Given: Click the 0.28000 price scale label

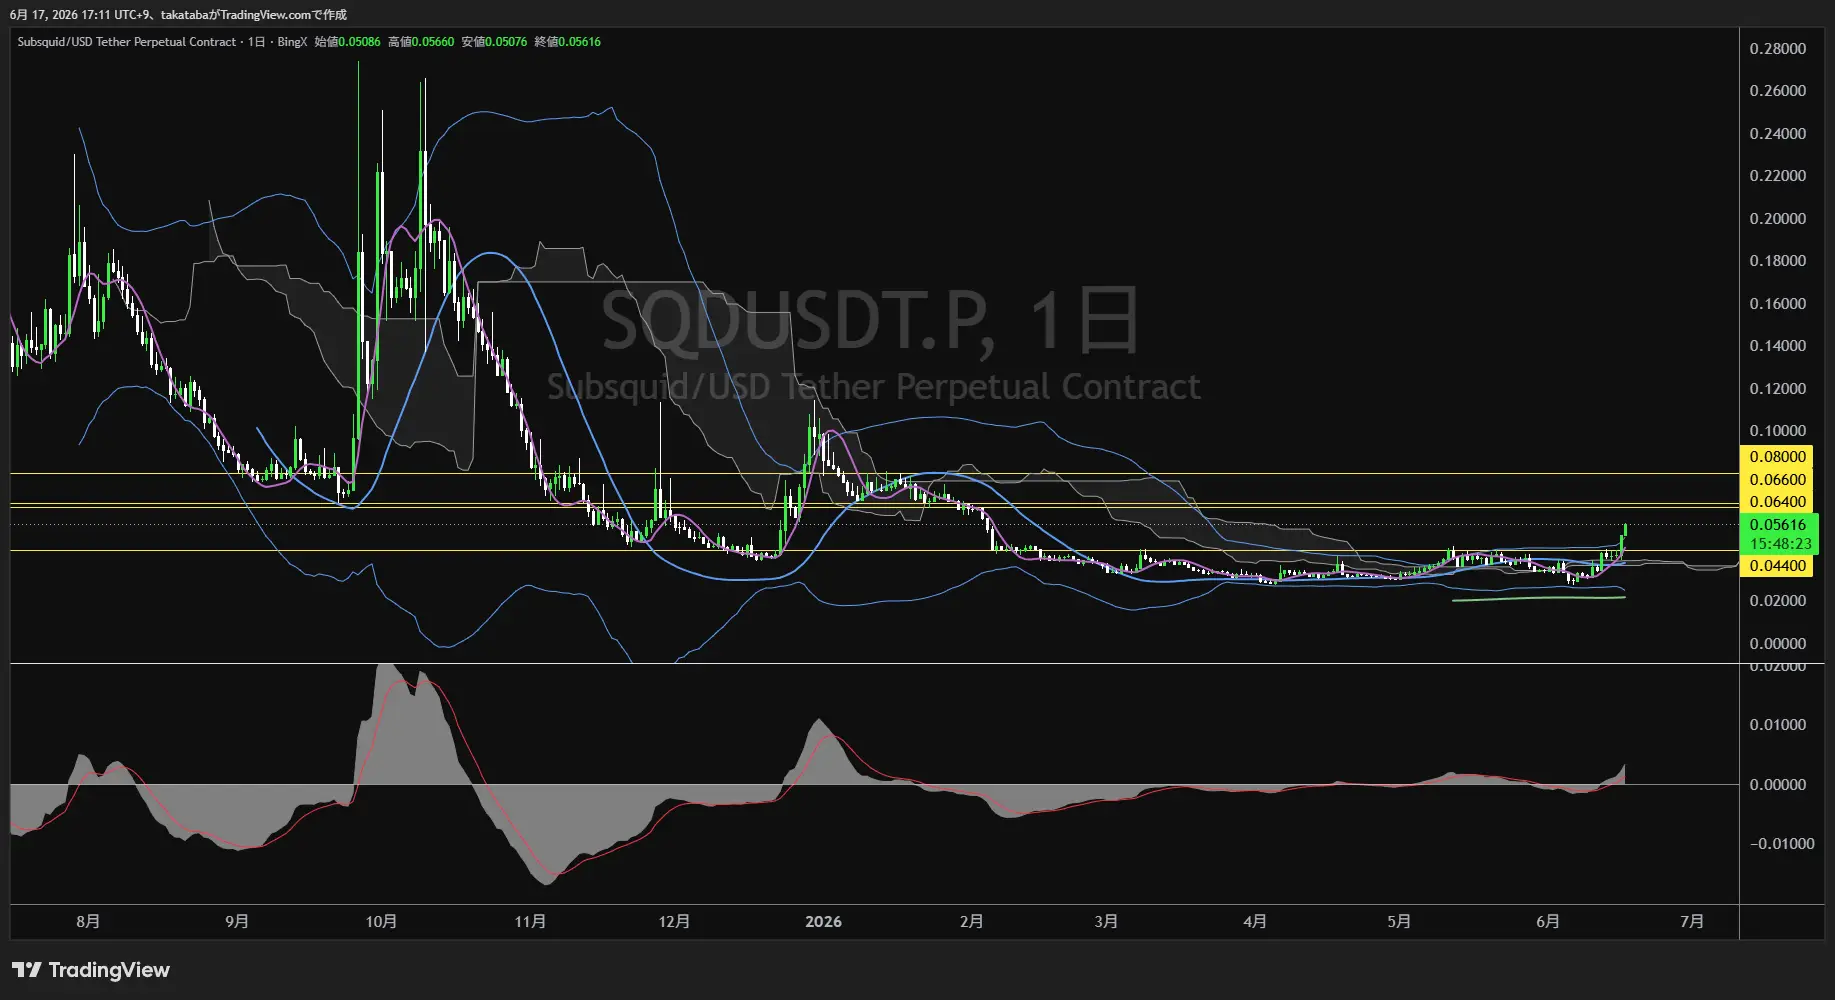Looking at the screenshot, I should click(x=1777, y=49).
